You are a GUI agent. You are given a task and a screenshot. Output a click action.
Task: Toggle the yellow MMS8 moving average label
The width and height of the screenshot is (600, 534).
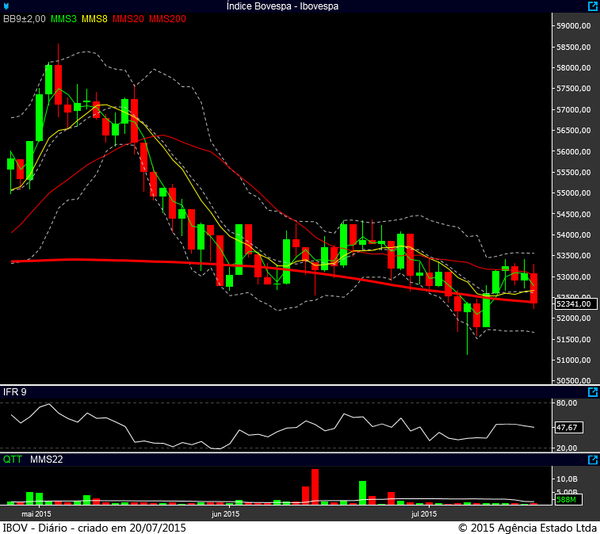96,19
